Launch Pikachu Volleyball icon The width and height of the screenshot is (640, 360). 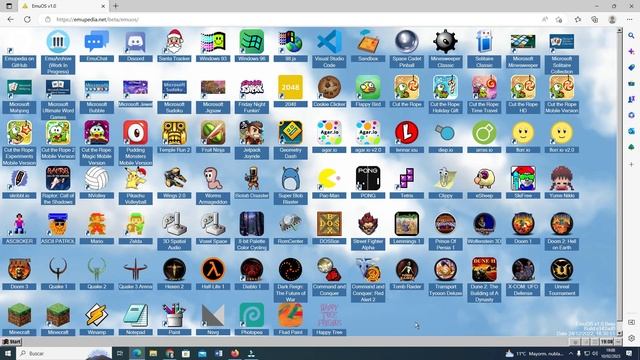[x=136, y=178]
